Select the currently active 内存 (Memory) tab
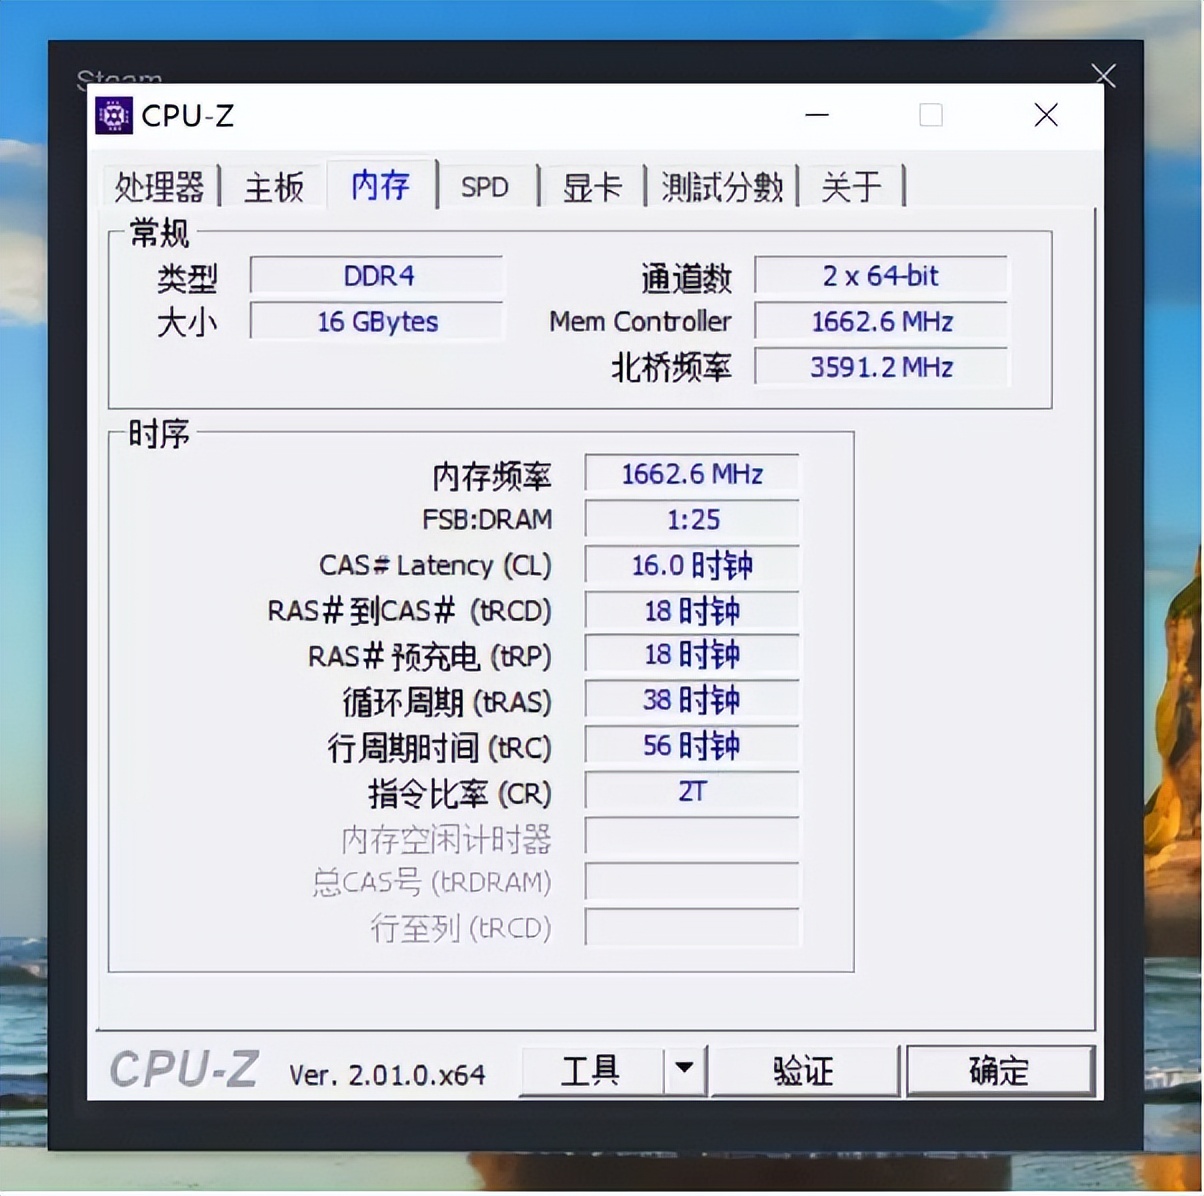This screenshot has height=1196, width=1204. click(380, 185)
